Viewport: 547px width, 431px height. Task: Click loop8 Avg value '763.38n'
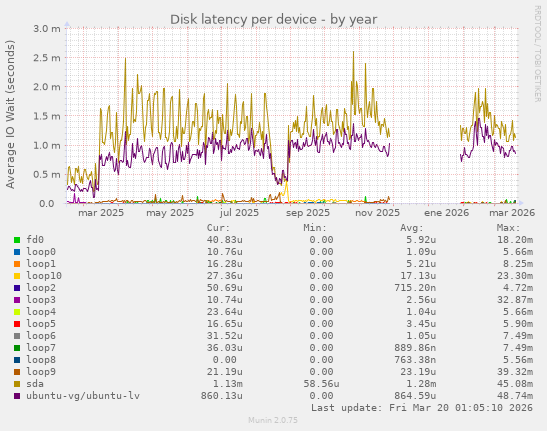tap(415, 359)
